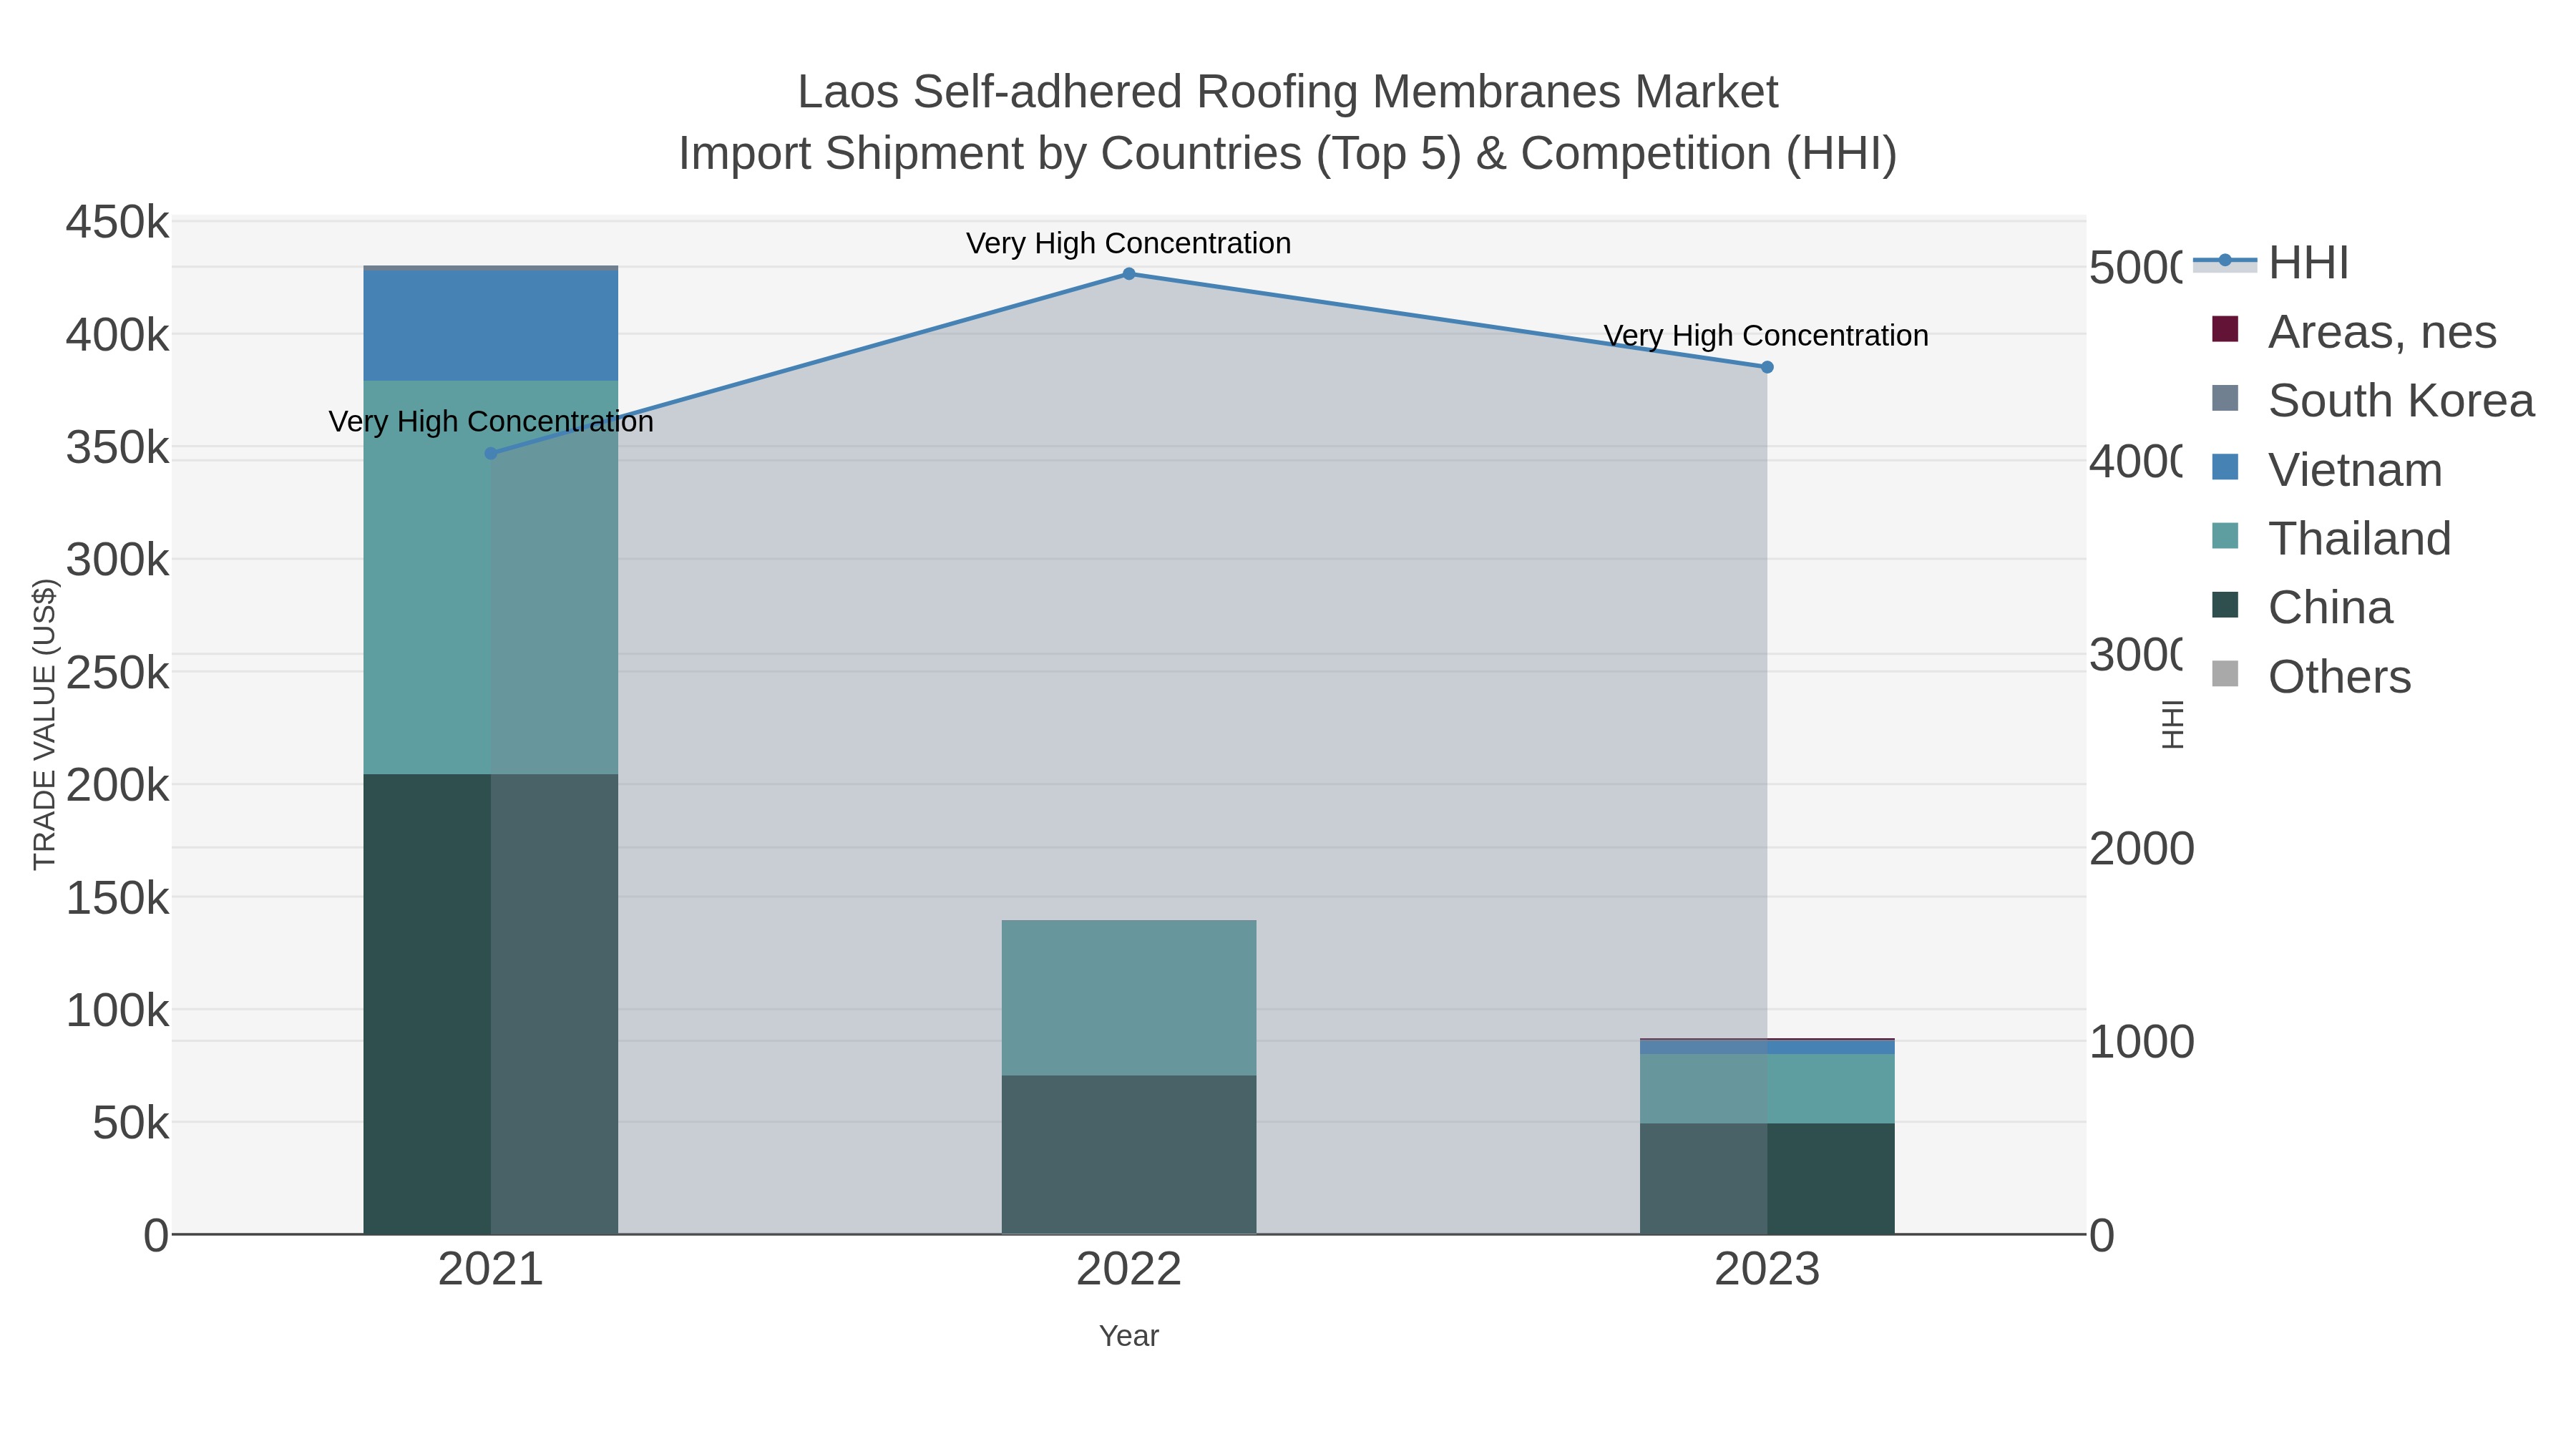Click Very High Concentration label above 2021
2576x1449 pixels.
[x=490, y=421]
